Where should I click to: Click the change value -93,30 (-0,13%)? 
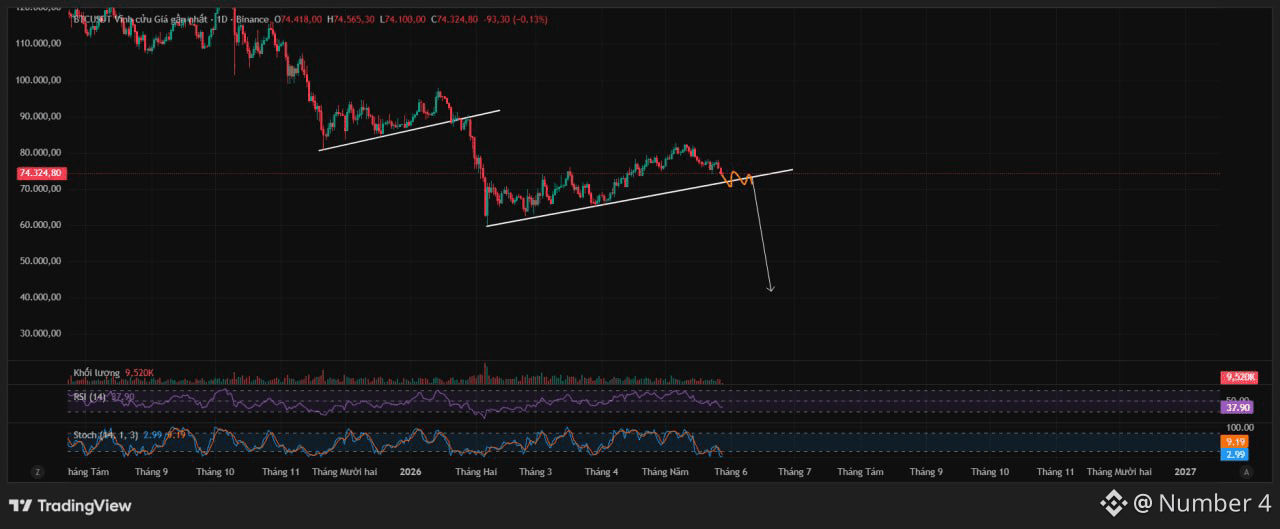tap(517, 18)
